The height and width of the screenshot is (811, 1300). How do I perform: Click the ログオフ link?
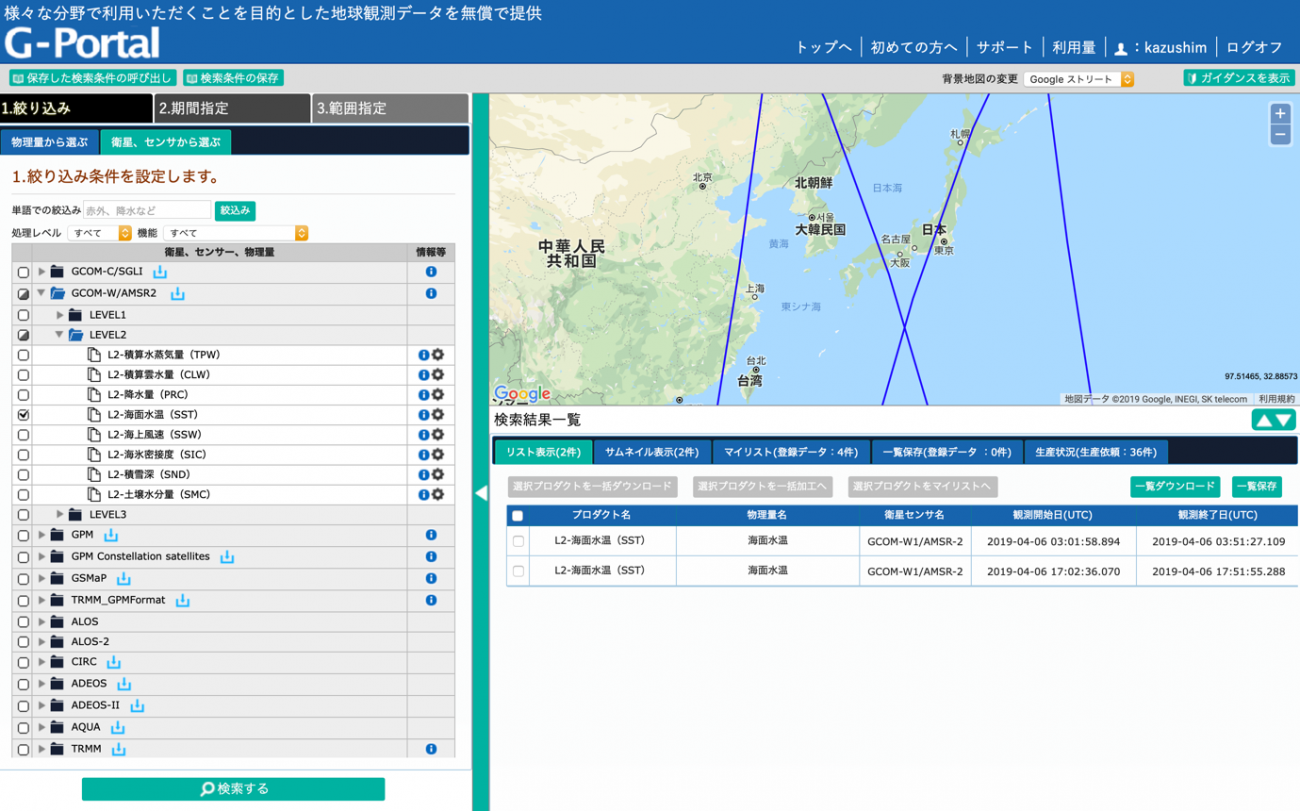[x=1254, y=47]
